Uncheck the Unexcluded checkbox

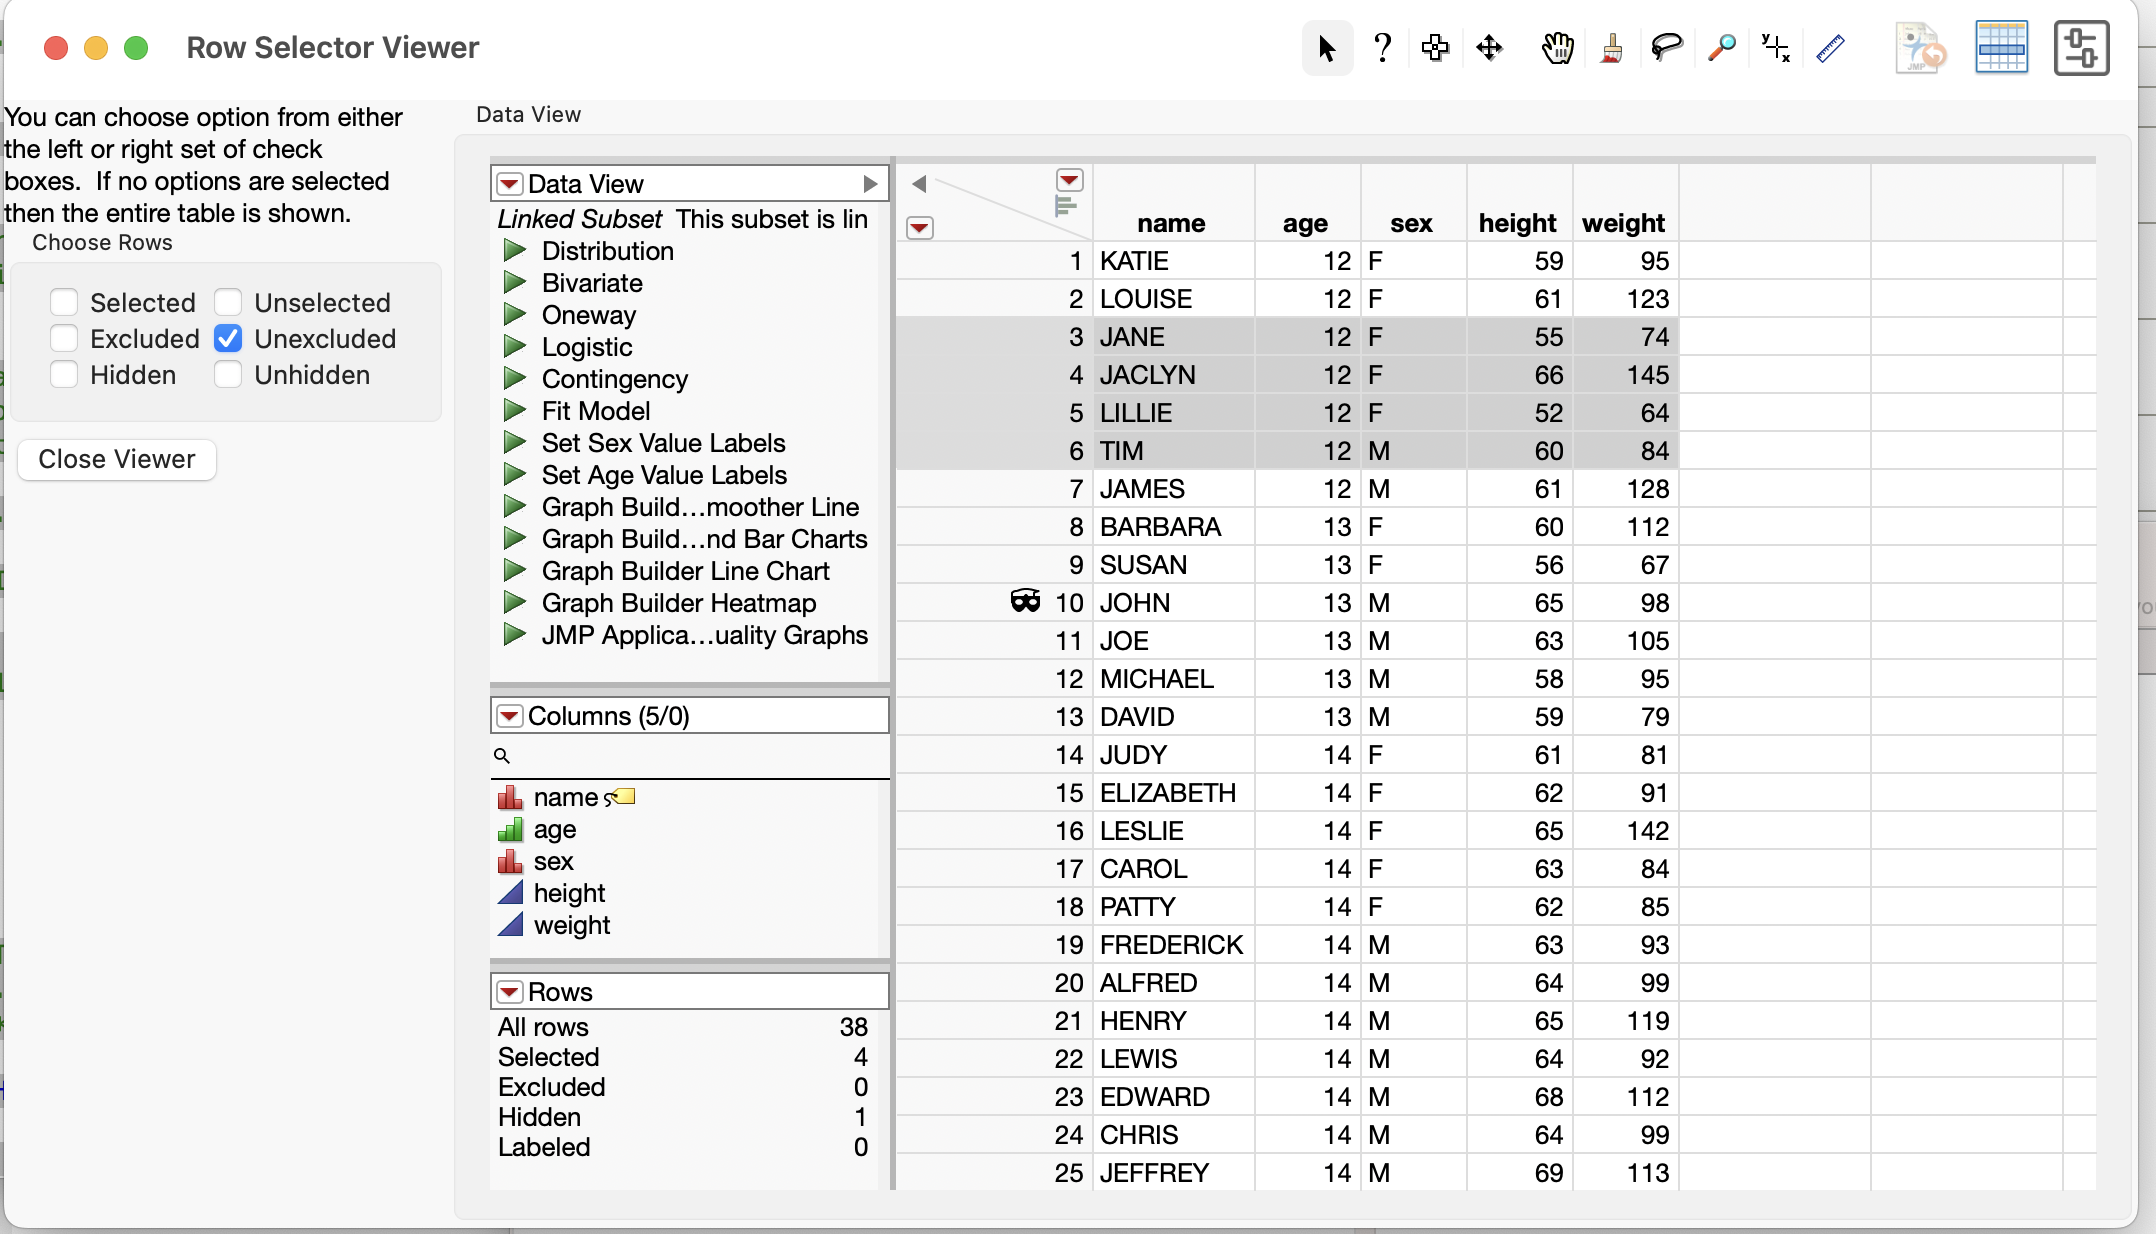(228, 338)
